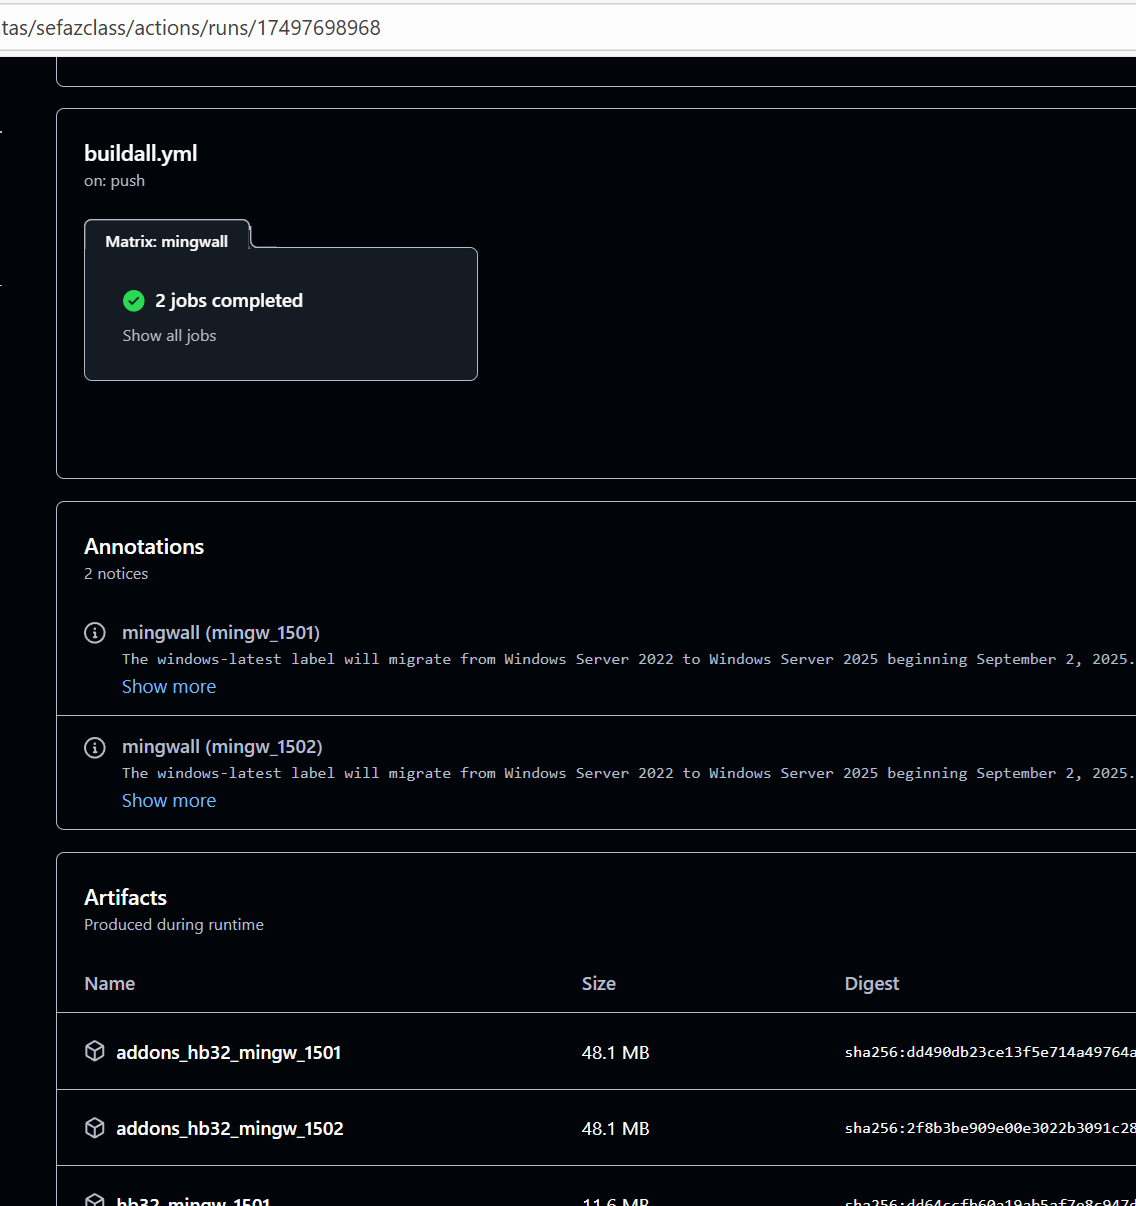Download the addons_hb32_mingw_1502 artifact

pos(229,1129)
